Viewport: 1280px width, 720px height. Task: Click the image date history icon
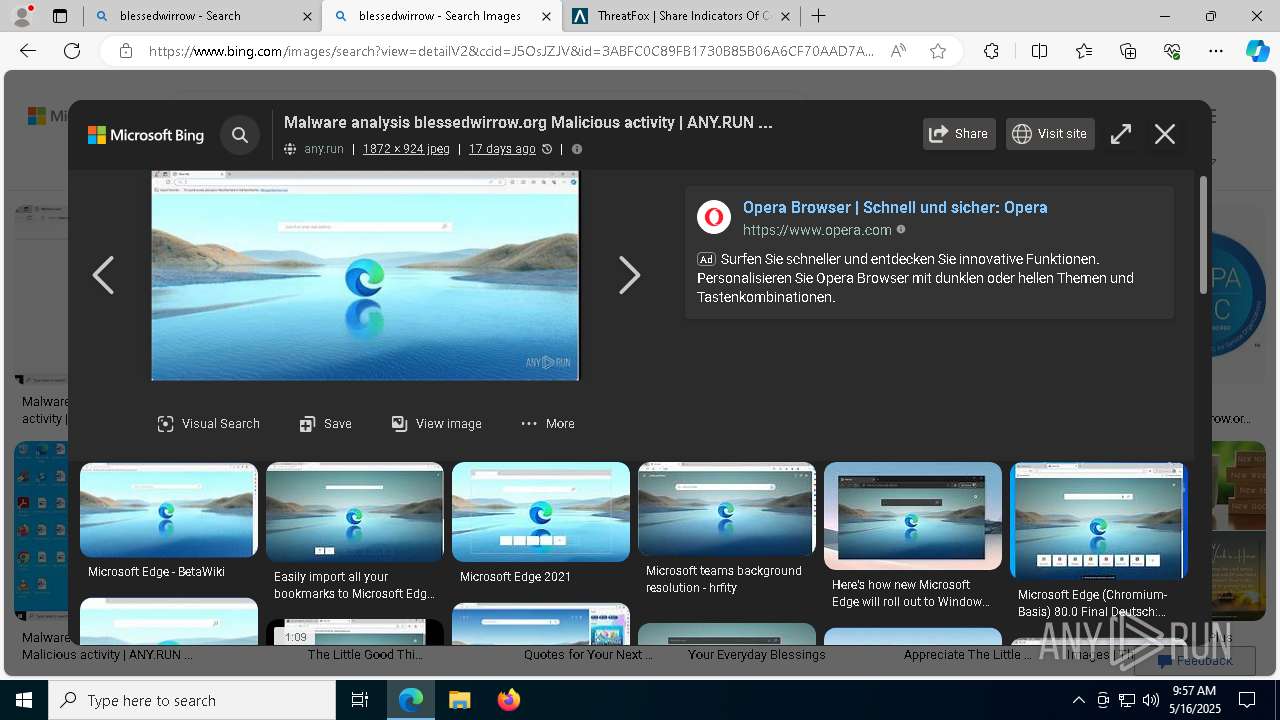(547, 149)
